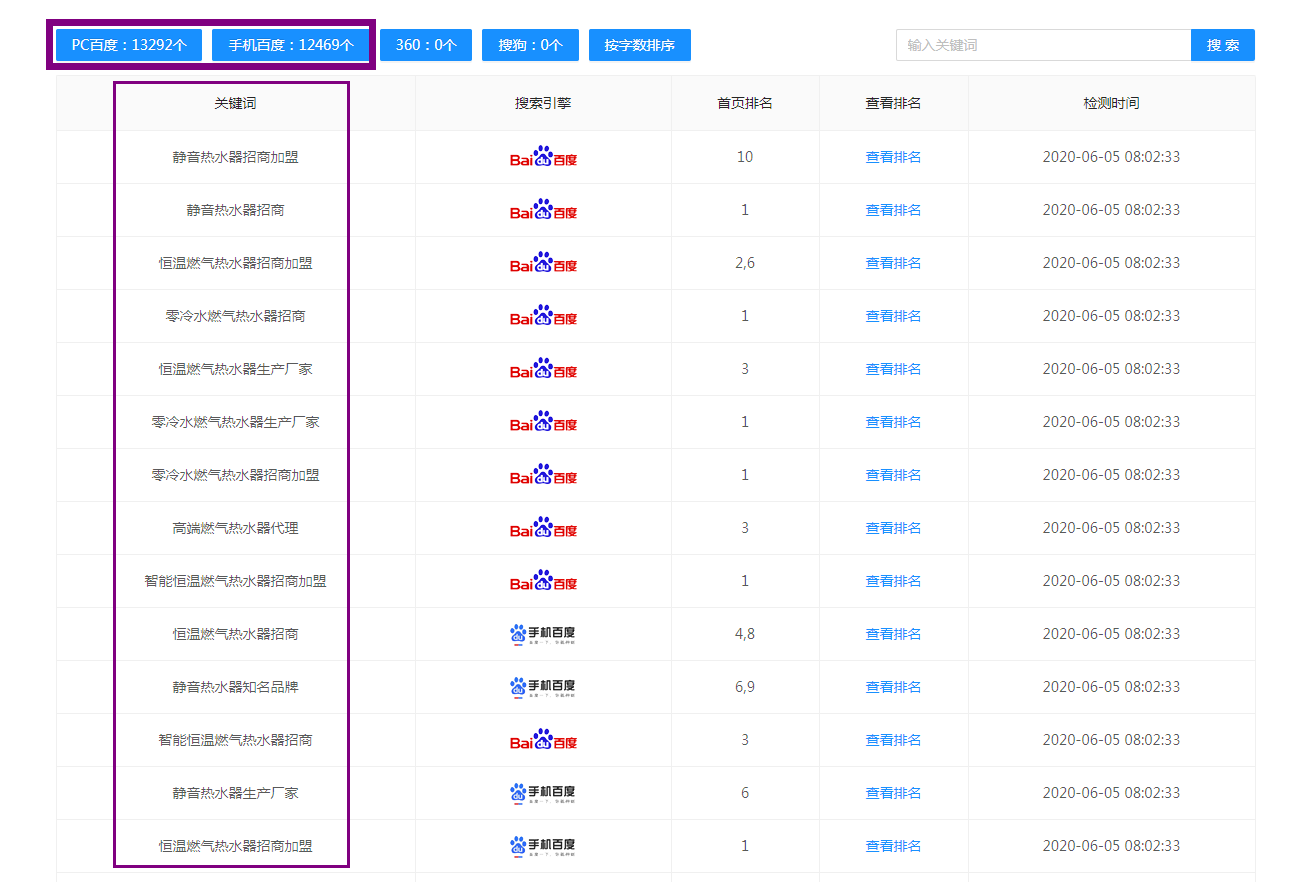
Task: Select keyword 智能恒温燃气热水器招商
Action: click(x=235, y=740)
